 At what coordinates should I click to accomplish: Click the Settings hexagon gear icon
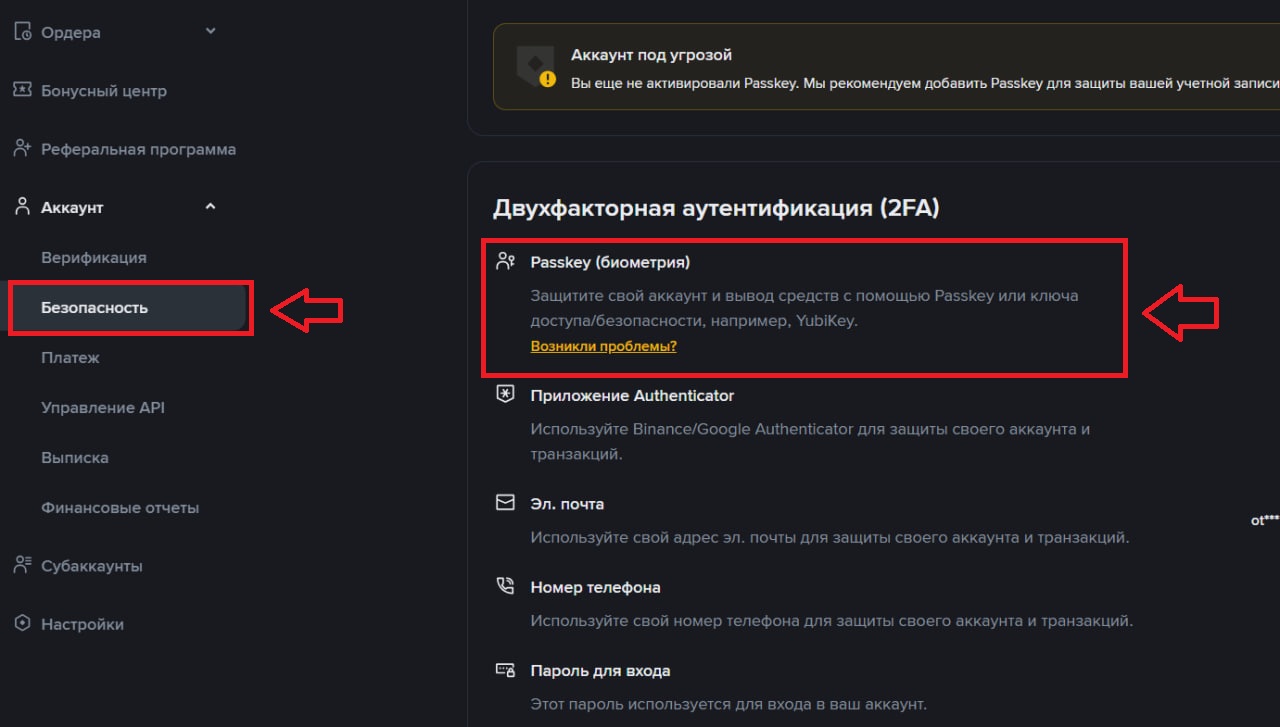tap(22, 623)
